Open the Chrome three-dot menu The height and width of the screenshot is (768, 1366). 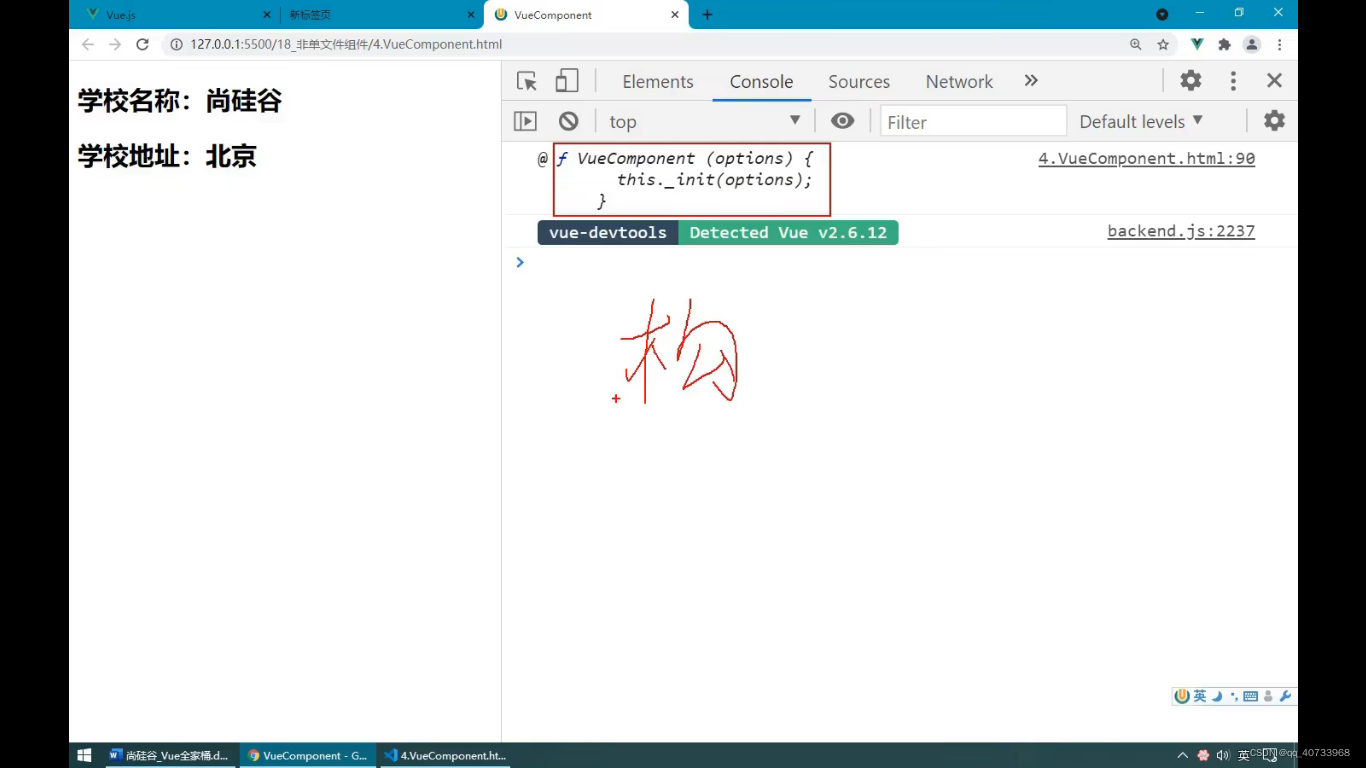tap(1279, 44)
